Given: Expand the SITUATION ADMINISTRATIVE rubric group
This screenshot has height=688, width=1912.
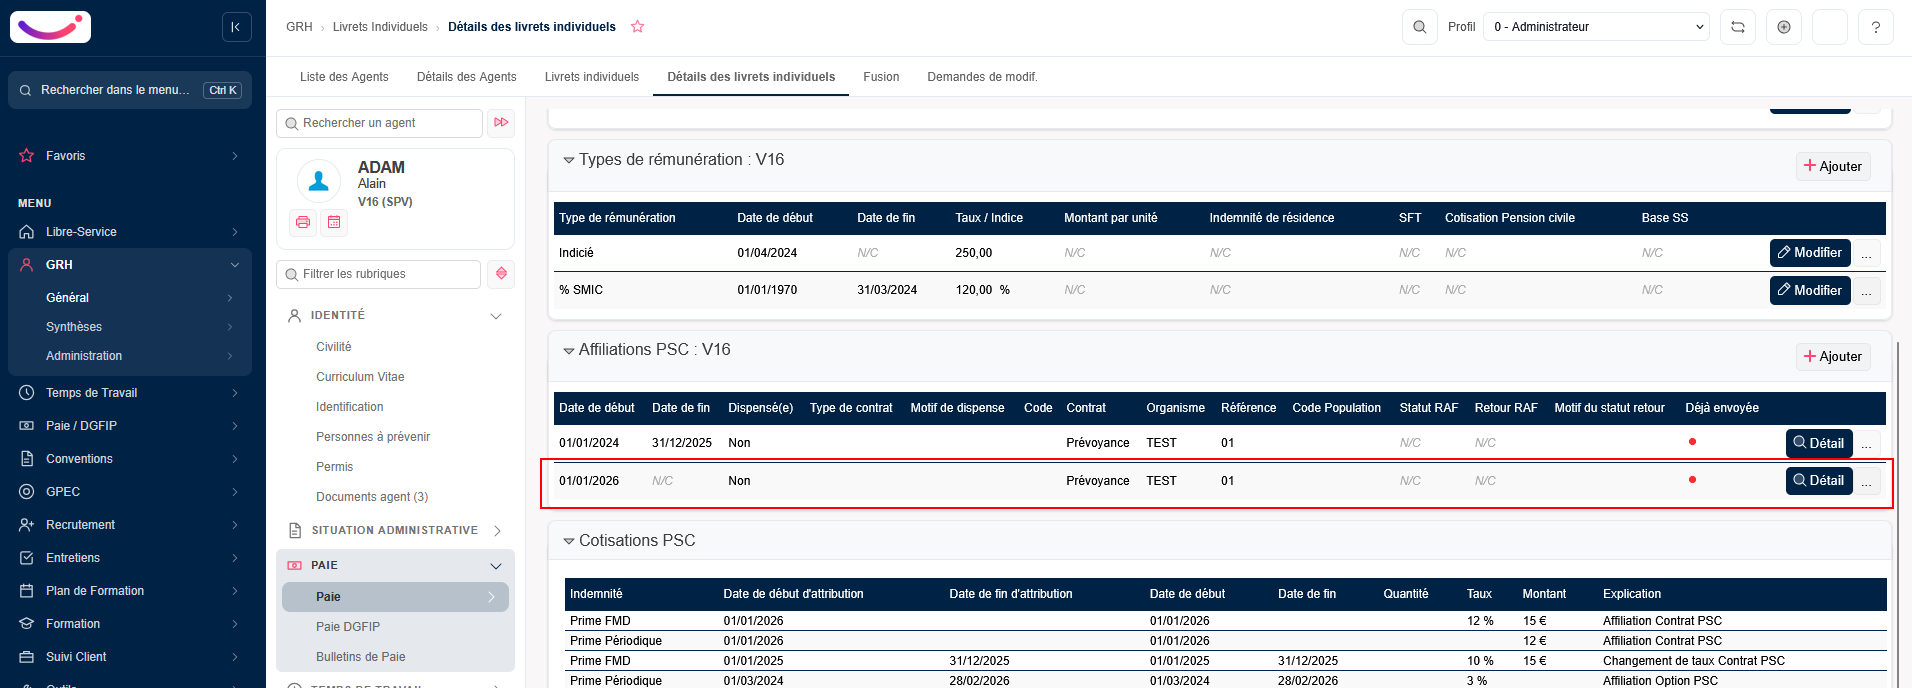Looking at the screenshot, I should (497, 531).
